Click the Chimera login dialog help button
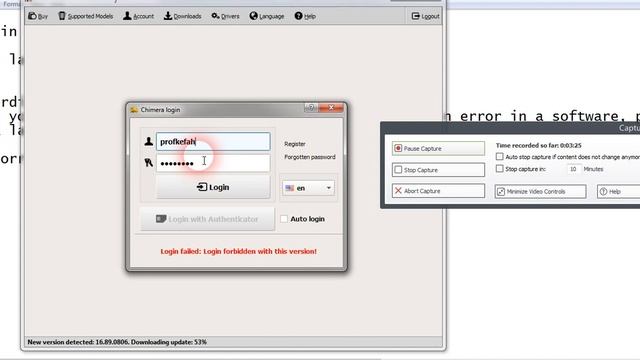Viewport: 640px width, 360px height. click(311, 108)
